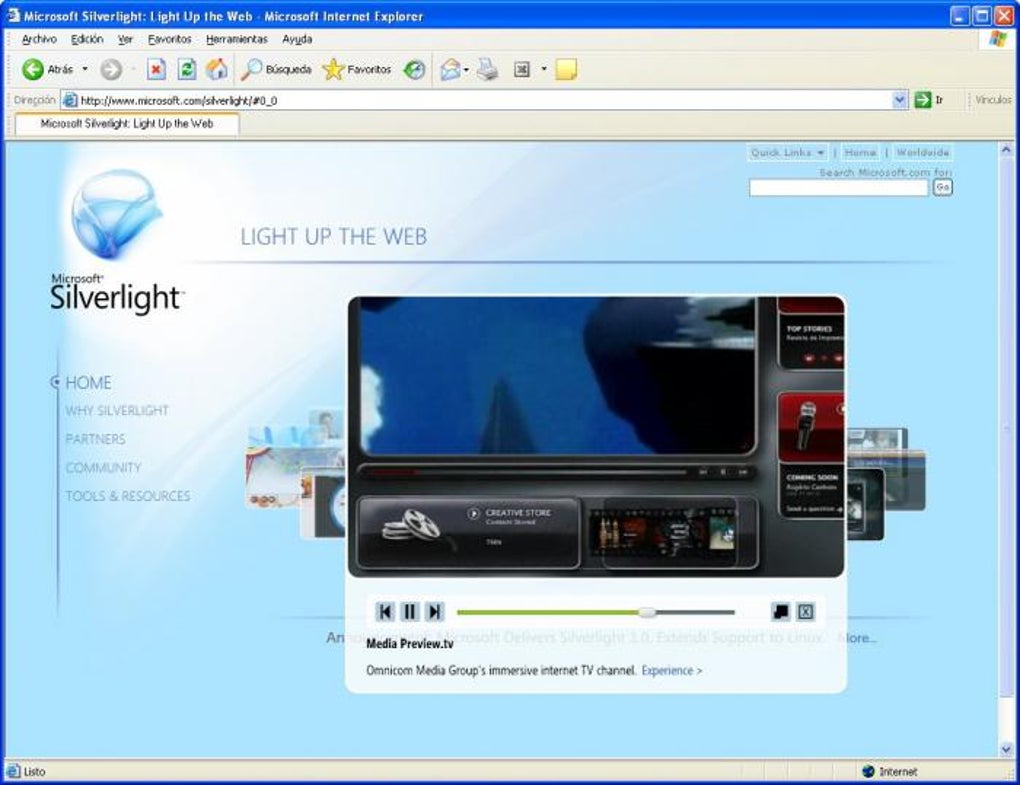Open the Mail icon dropdown arrow
This screenshot has height=785, width=1020.
click(x=466, y=69)
